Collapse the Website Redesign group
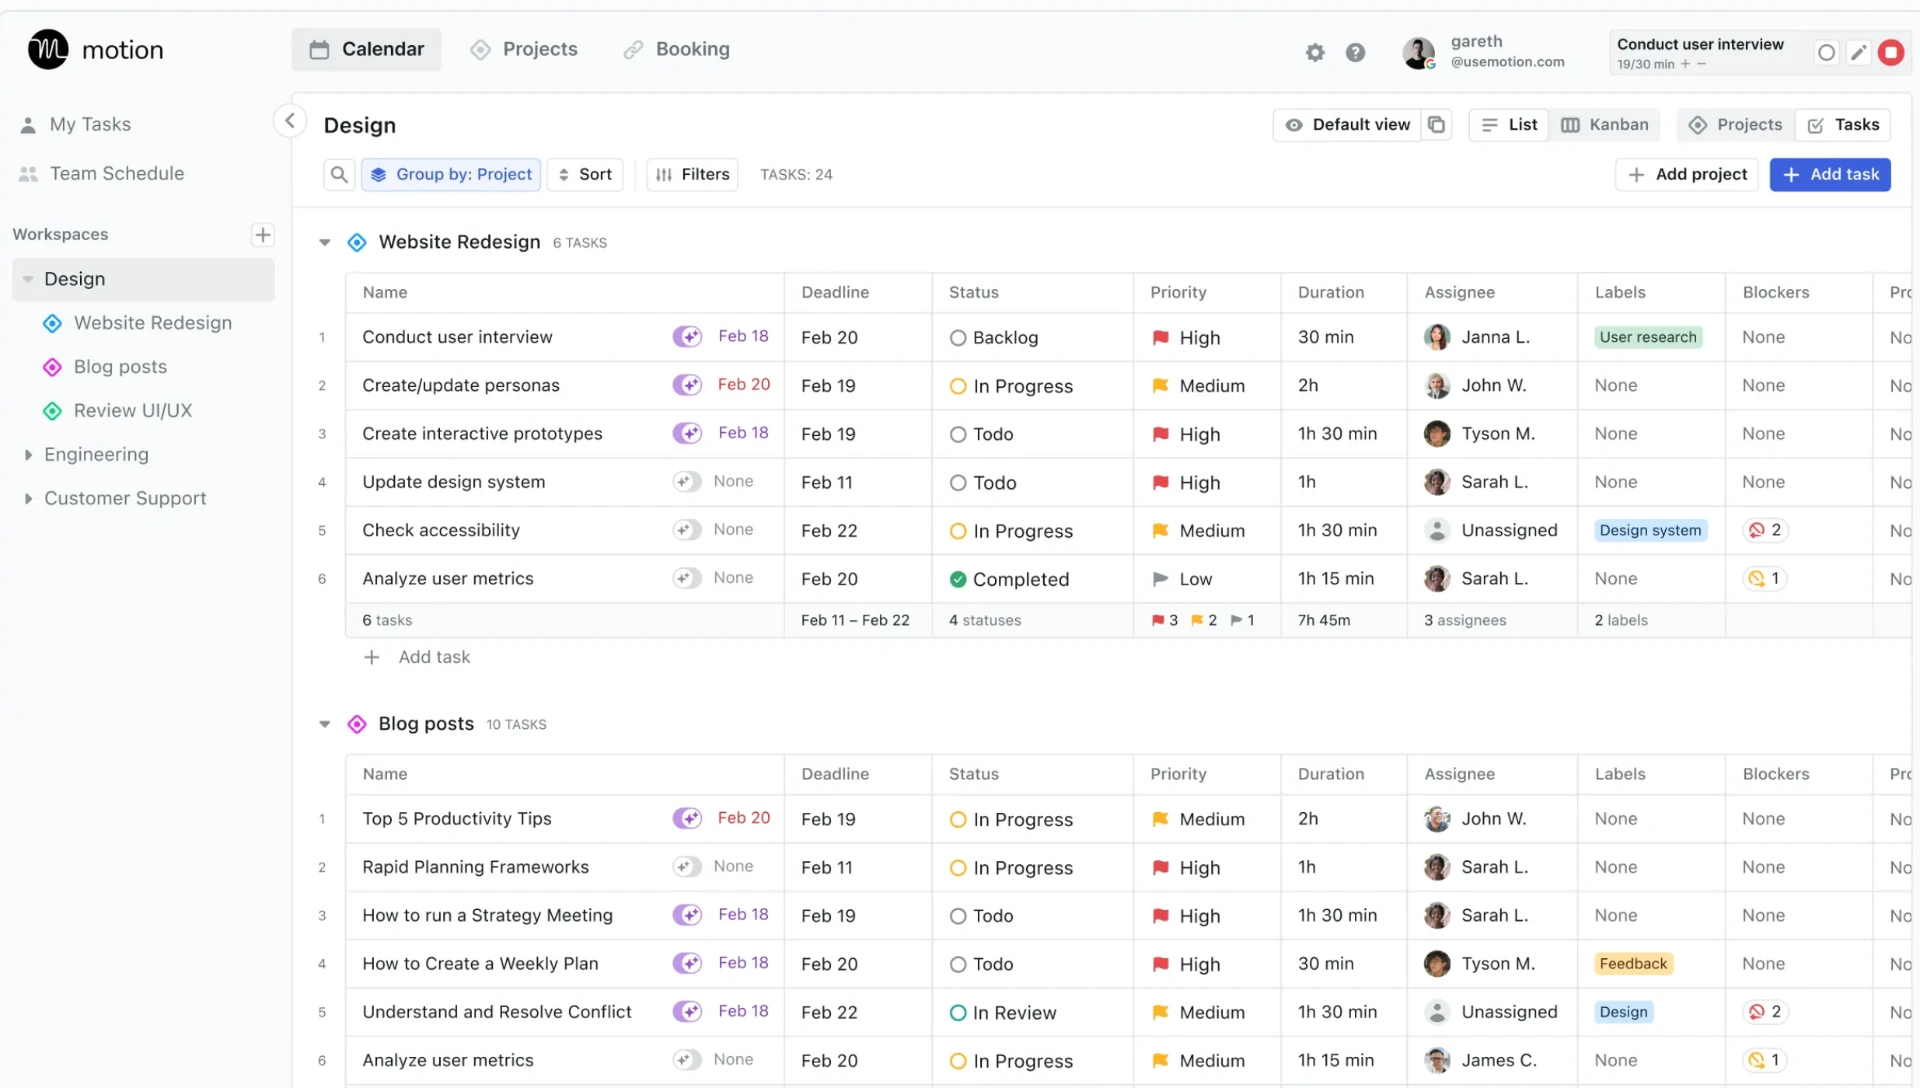 [324, 242]
